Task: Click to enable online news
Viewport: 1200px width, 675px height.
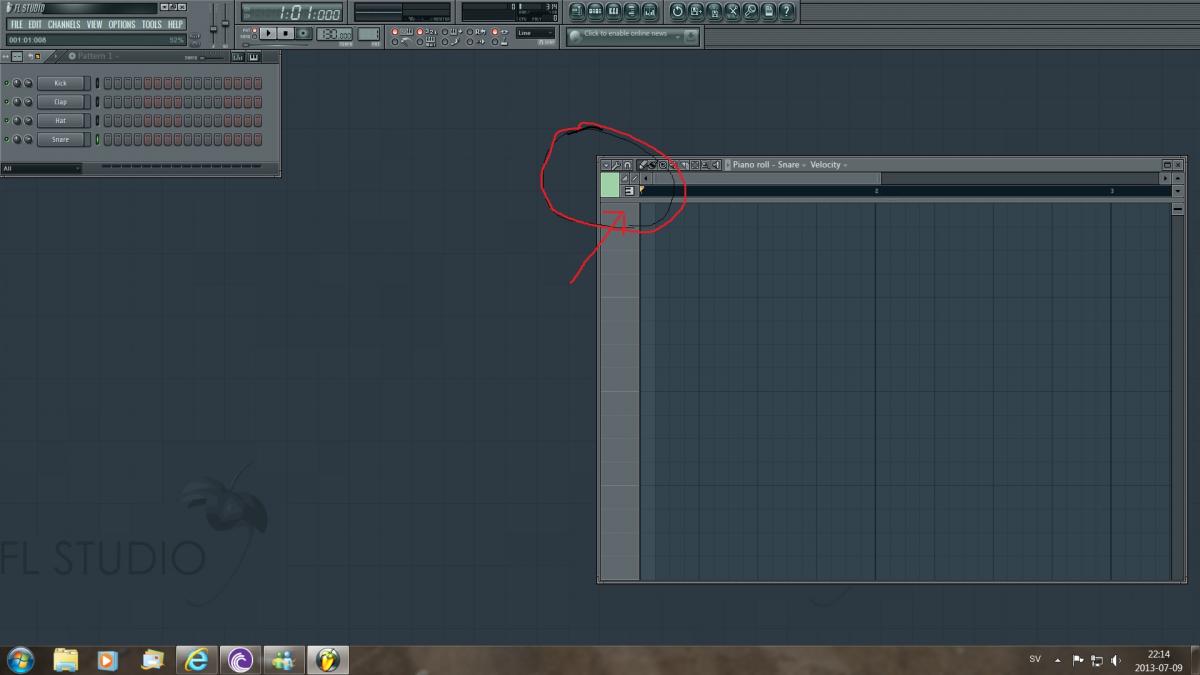Action: [x=625, y=34]
